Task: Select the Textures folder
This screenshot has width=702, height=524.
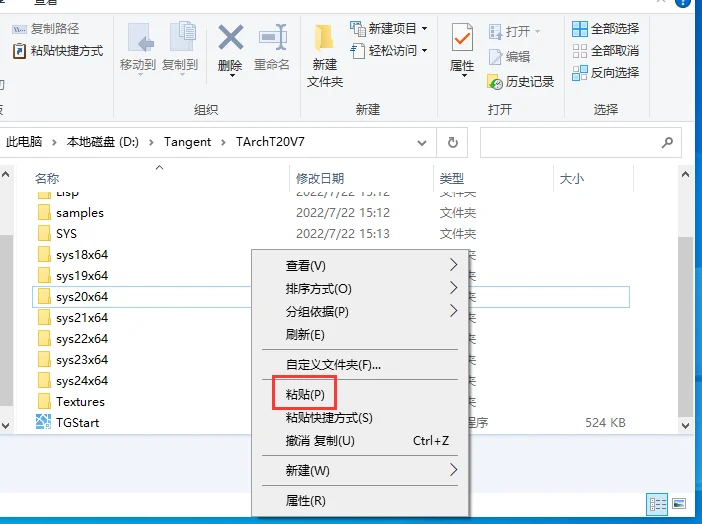Action: point(80,402)
